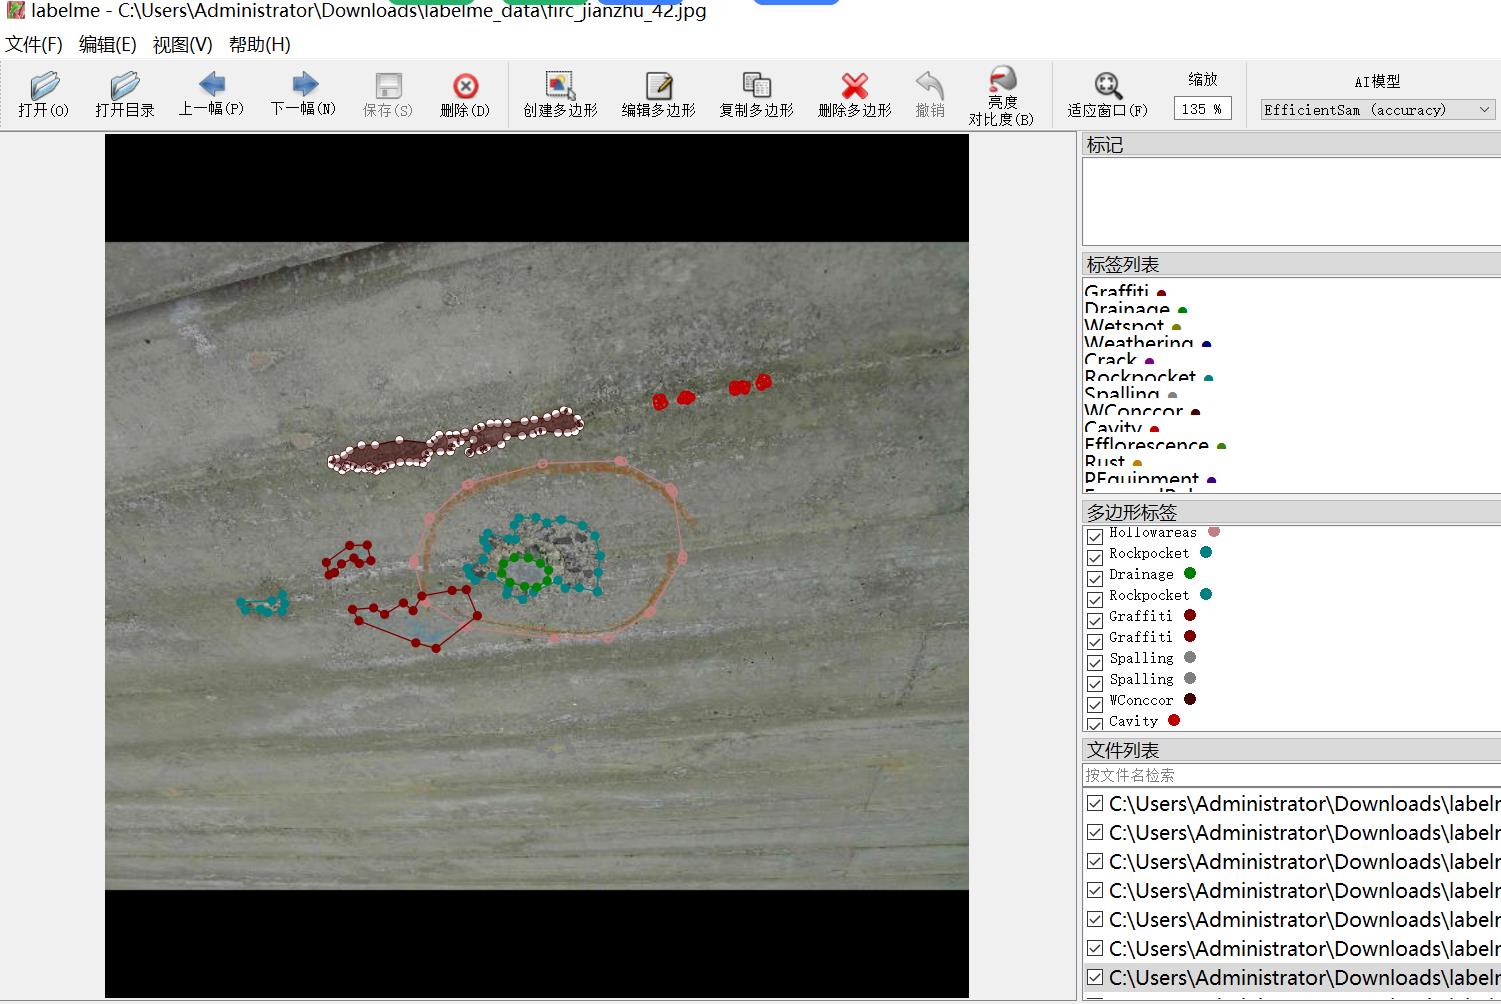
Task: Open Brightness Contrast (亮度对比度) tool
Action: point(1001,95)
